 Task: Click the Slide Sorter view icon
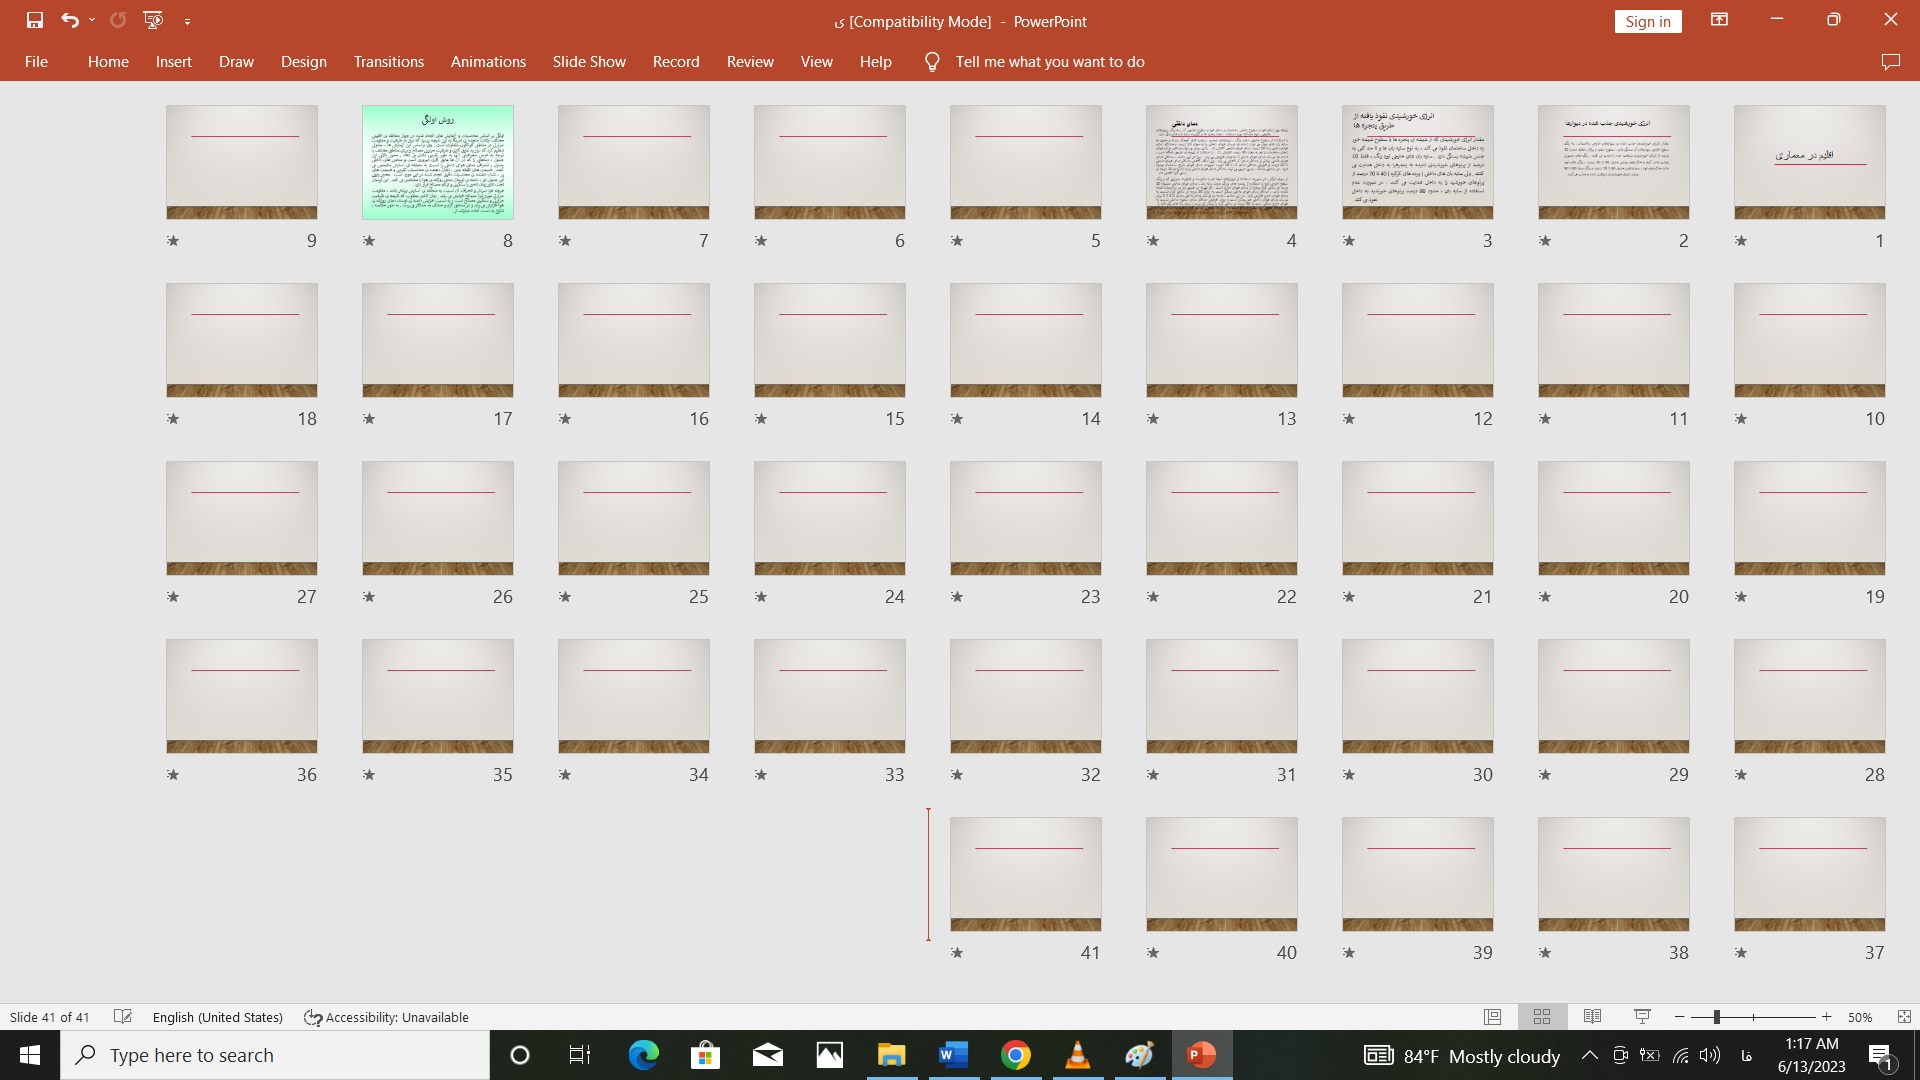click(1542, 1017)
